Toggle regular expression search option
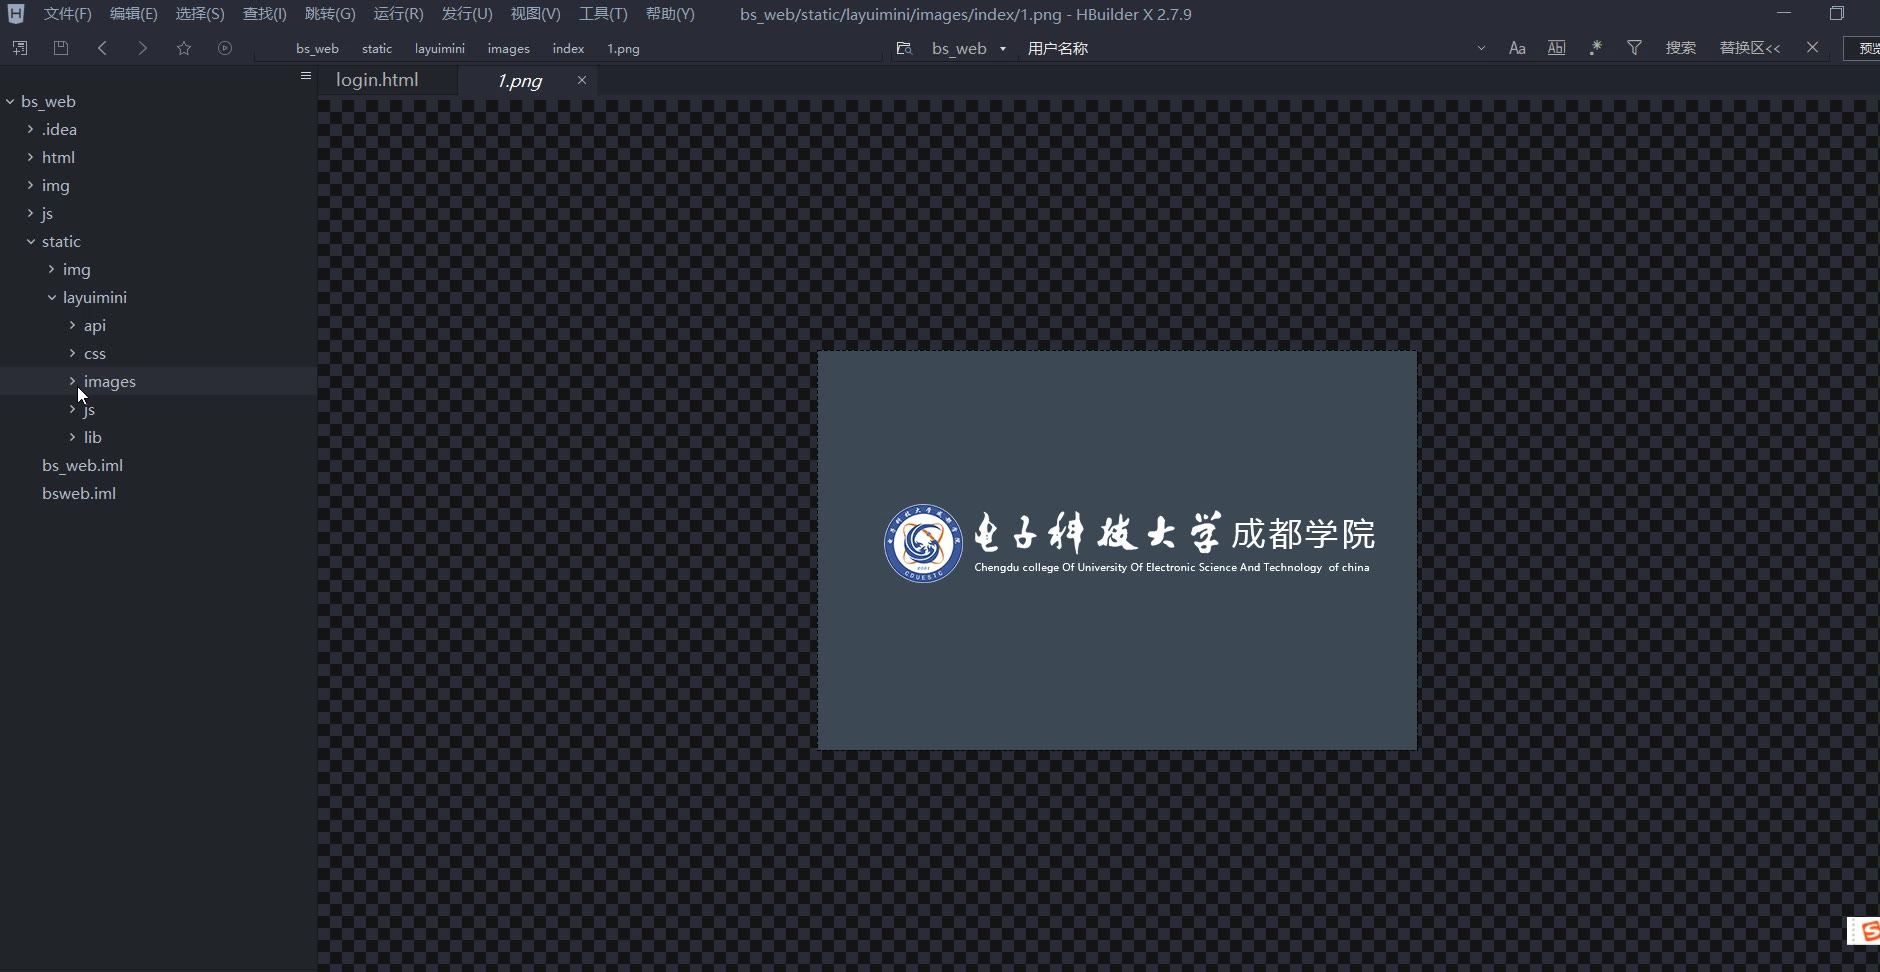 click(1596, 48)
